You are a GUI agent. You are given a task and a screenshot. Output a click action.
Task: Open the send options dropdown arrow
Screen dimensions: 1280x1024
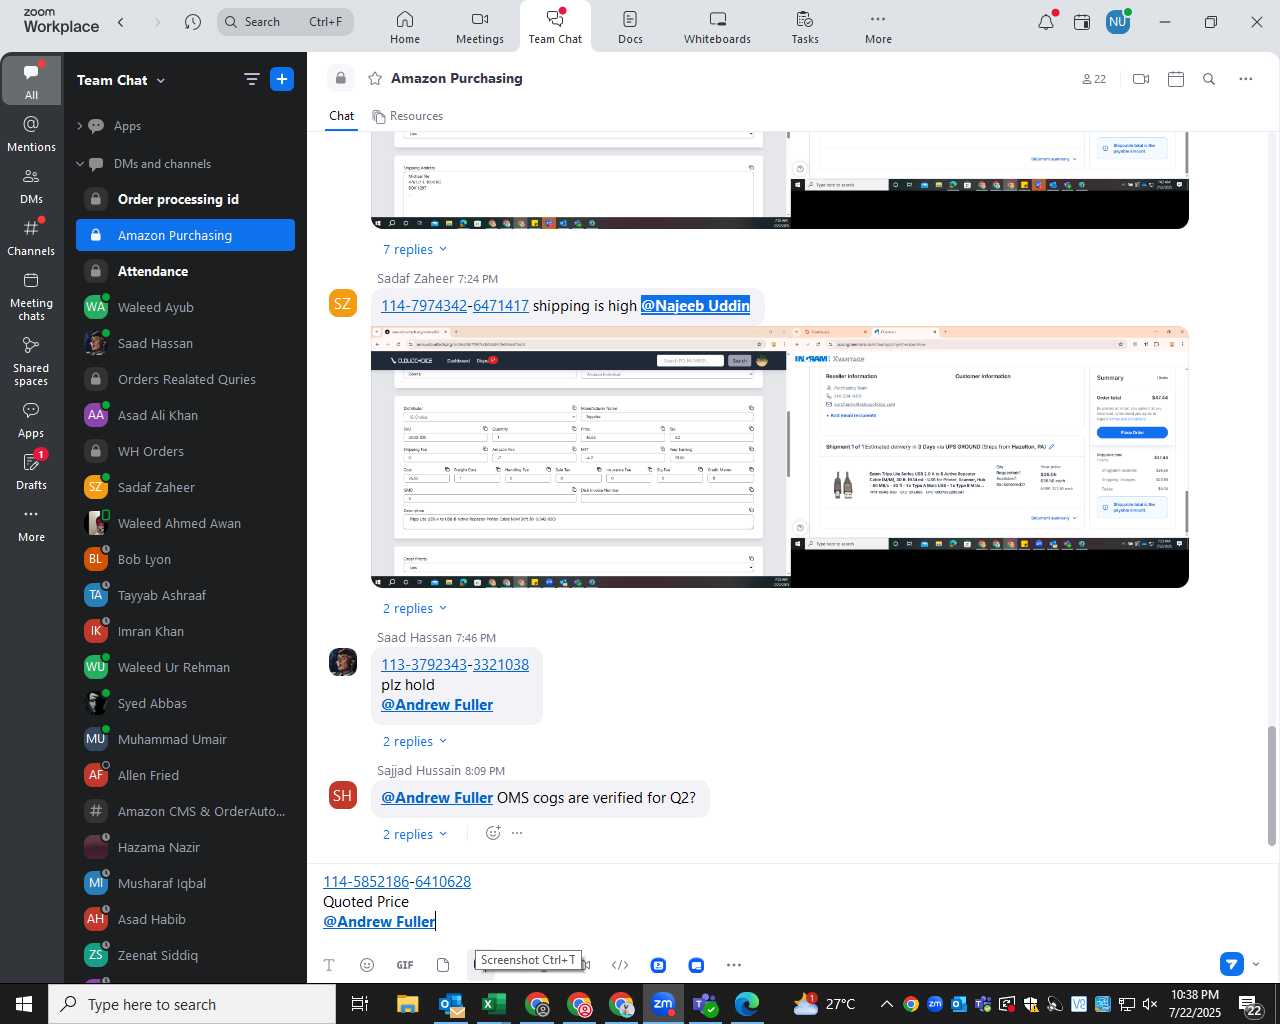click(x=1256, y=964)
